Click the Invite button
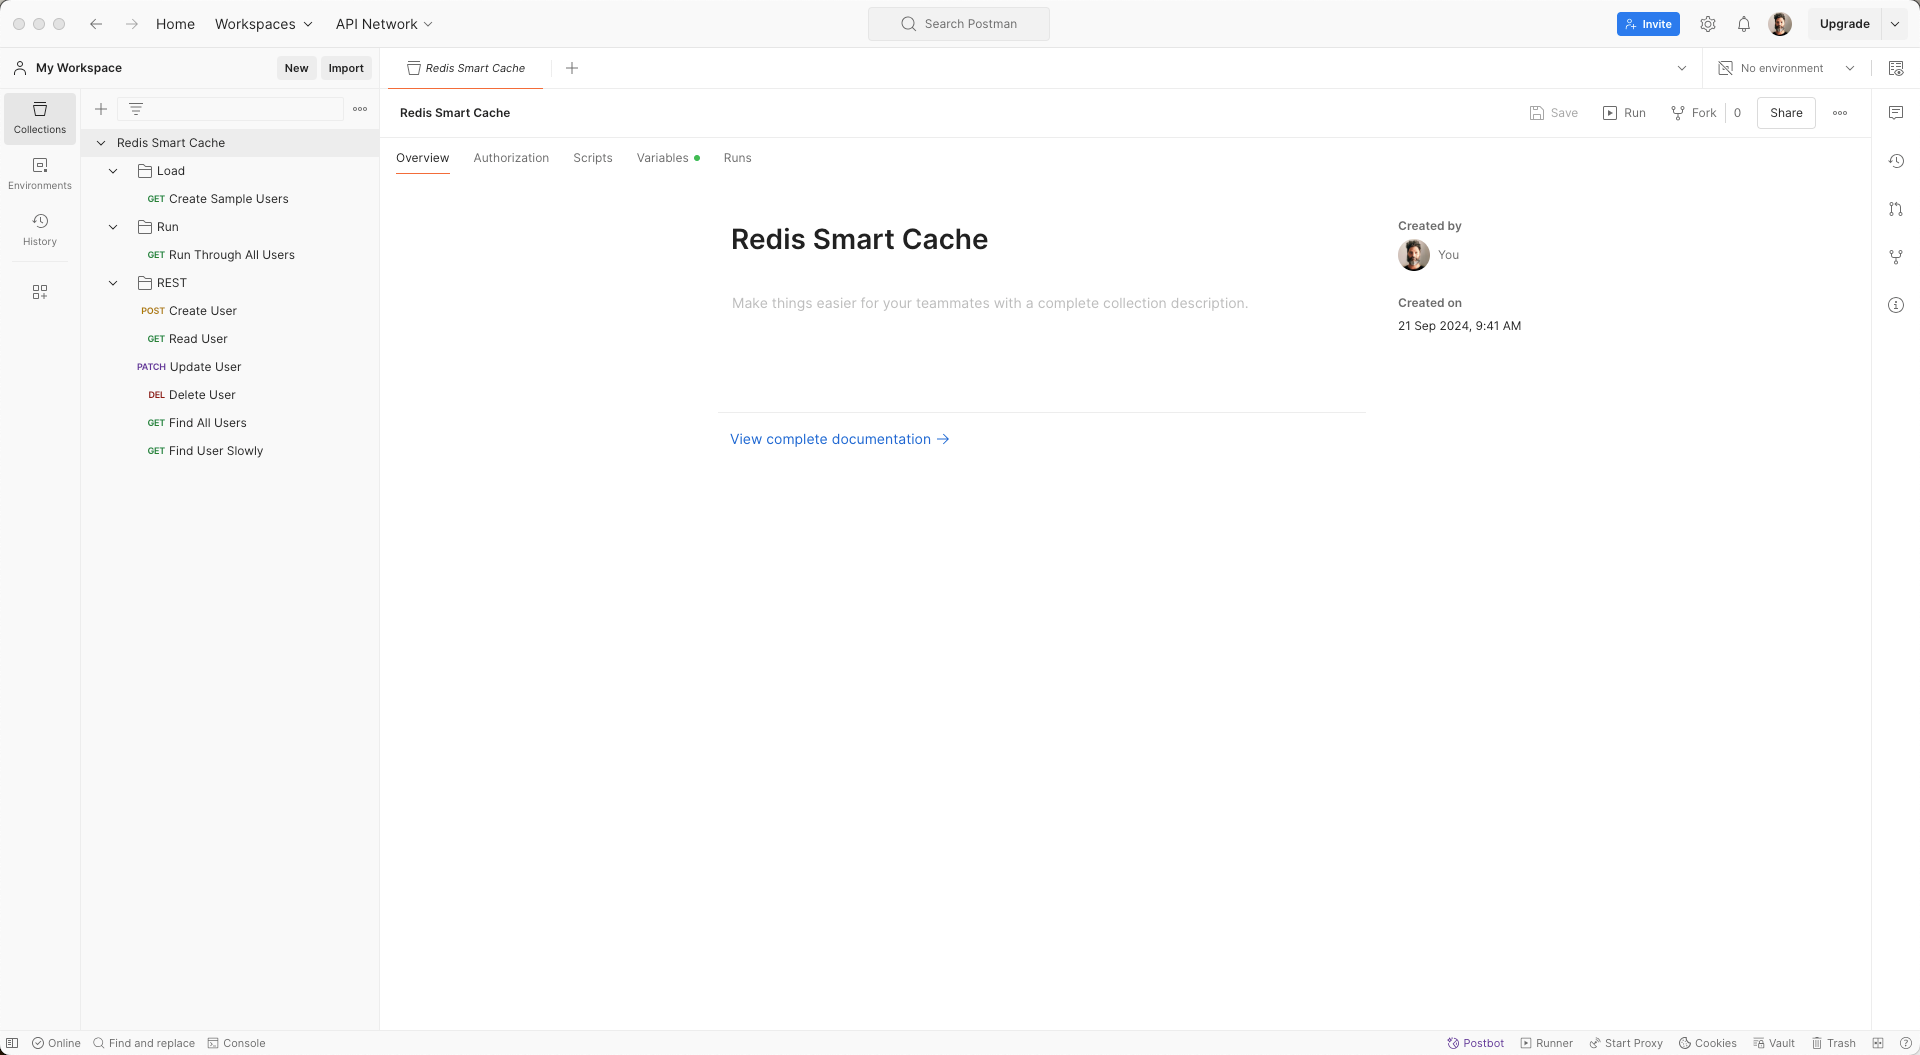 click(1648, 24)
